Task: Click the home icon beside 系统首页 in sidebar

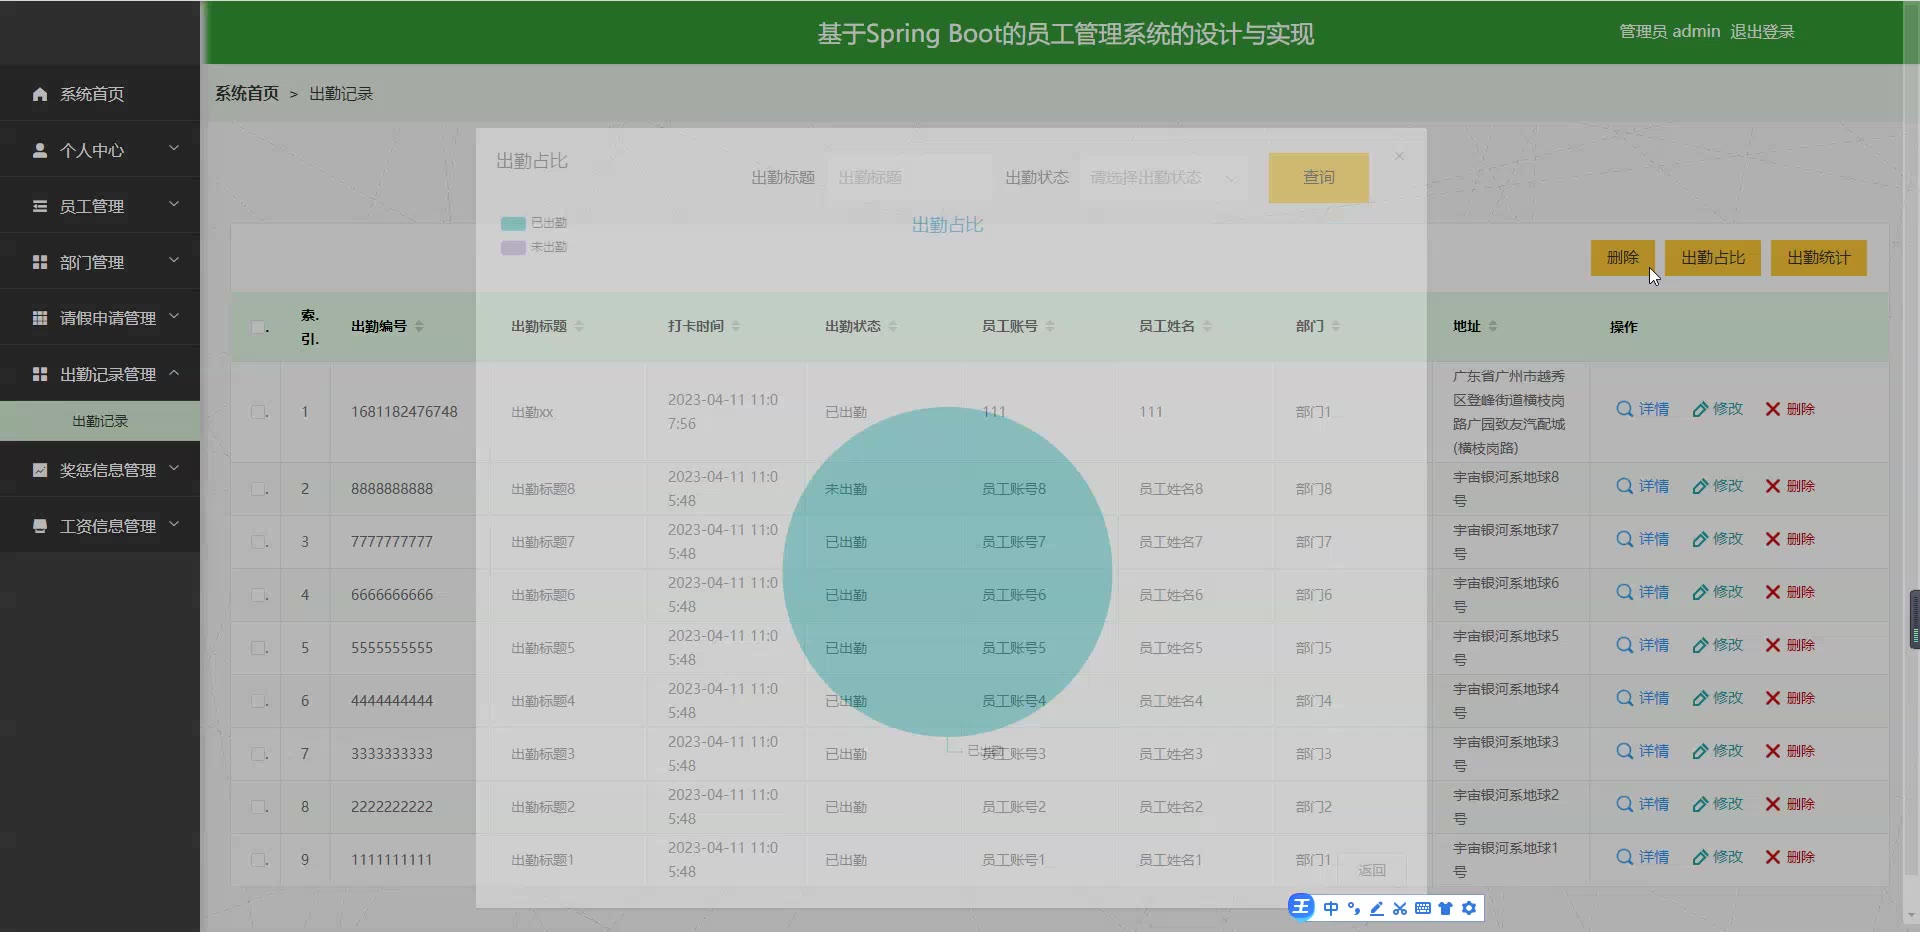Action: (x=40, y=94)
